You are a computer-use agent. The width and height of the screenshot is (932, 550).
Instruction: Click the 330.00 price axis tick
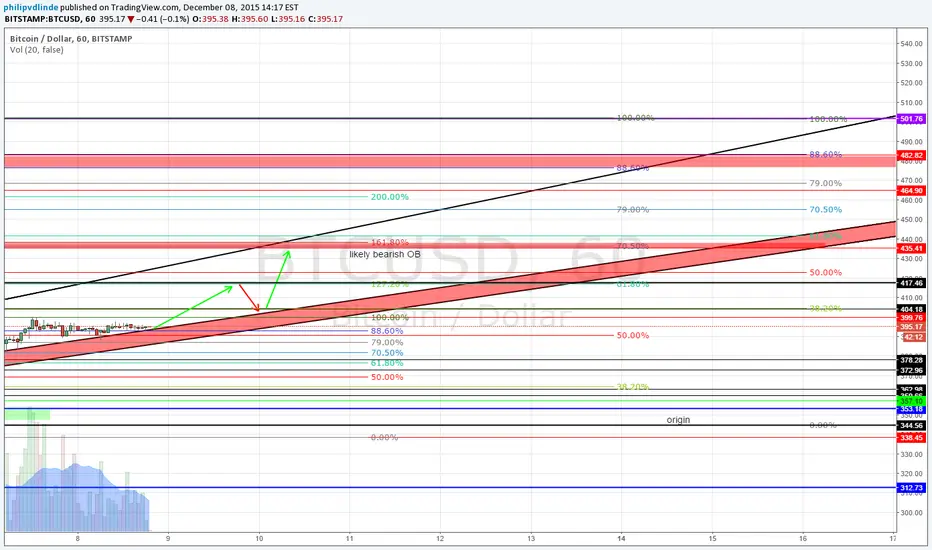point(911,454)
